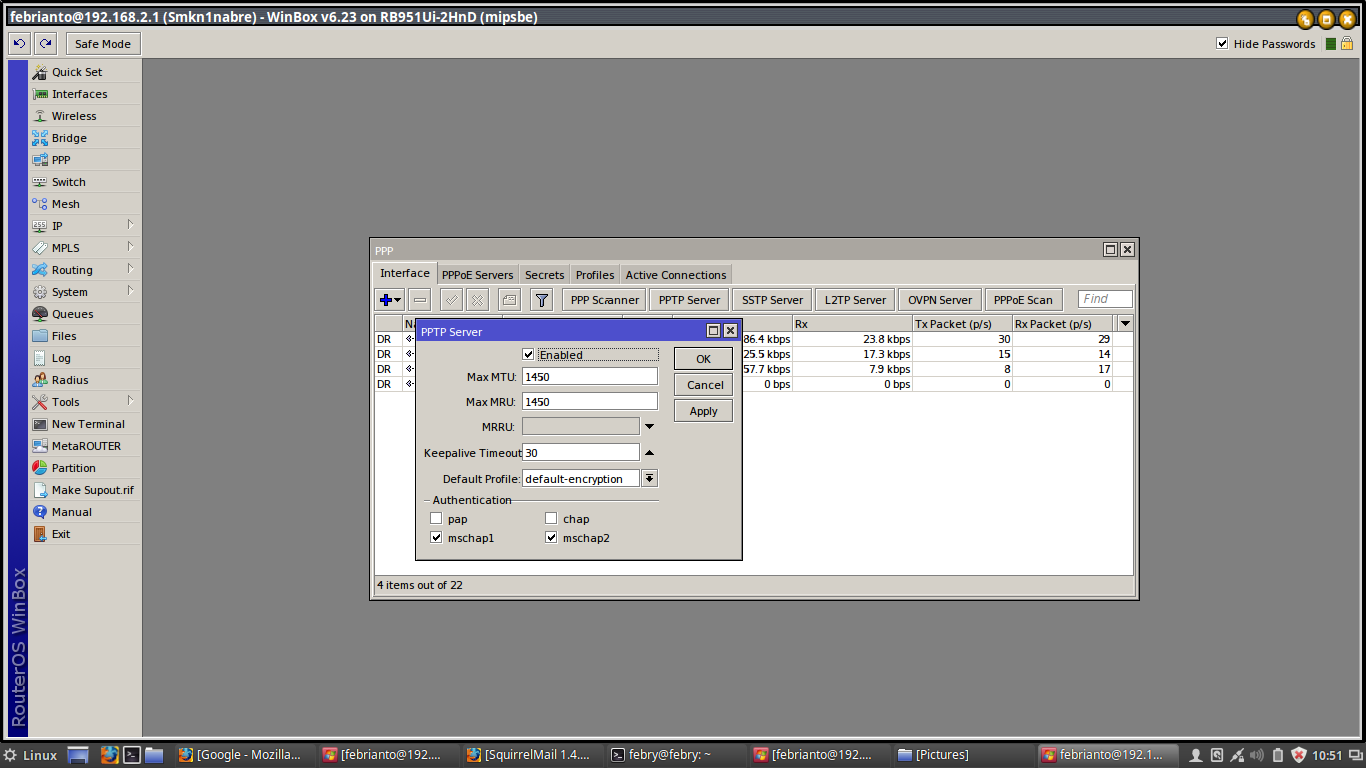The image size is (1366, 768).
Task: Open the Log window
Action: (84, 358)
